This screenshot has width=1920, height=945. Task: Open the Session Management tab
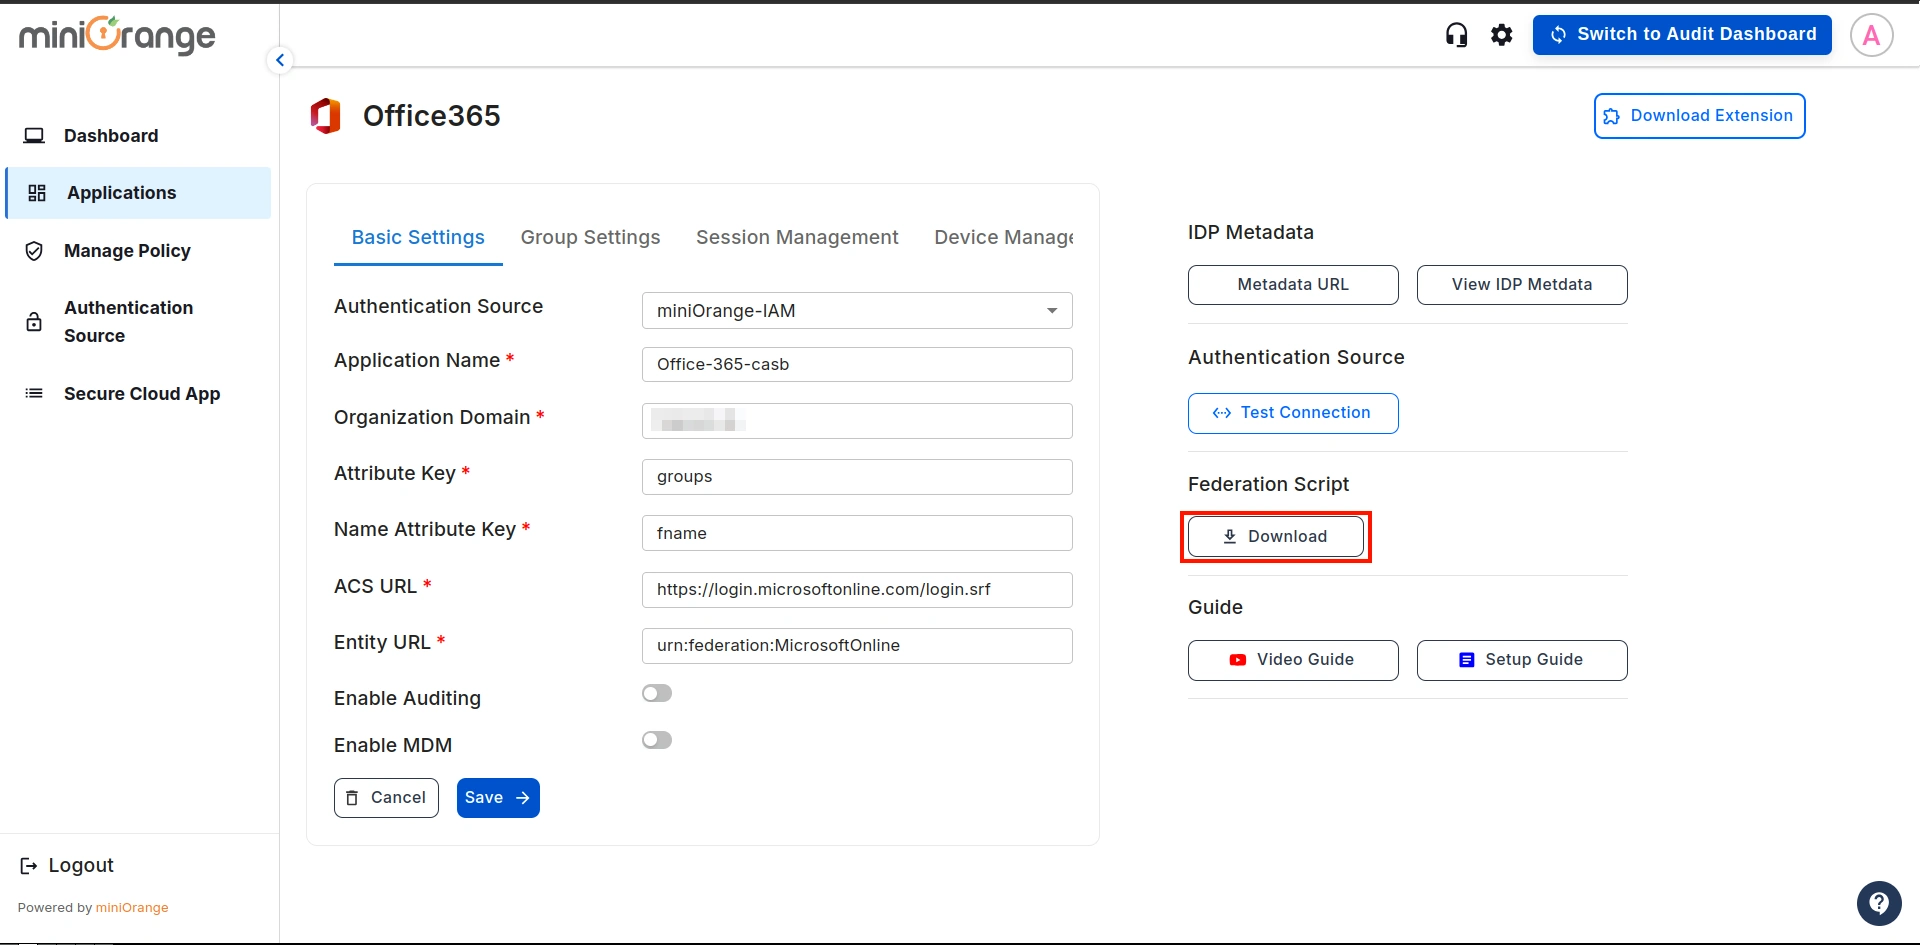tap(797, 237)
